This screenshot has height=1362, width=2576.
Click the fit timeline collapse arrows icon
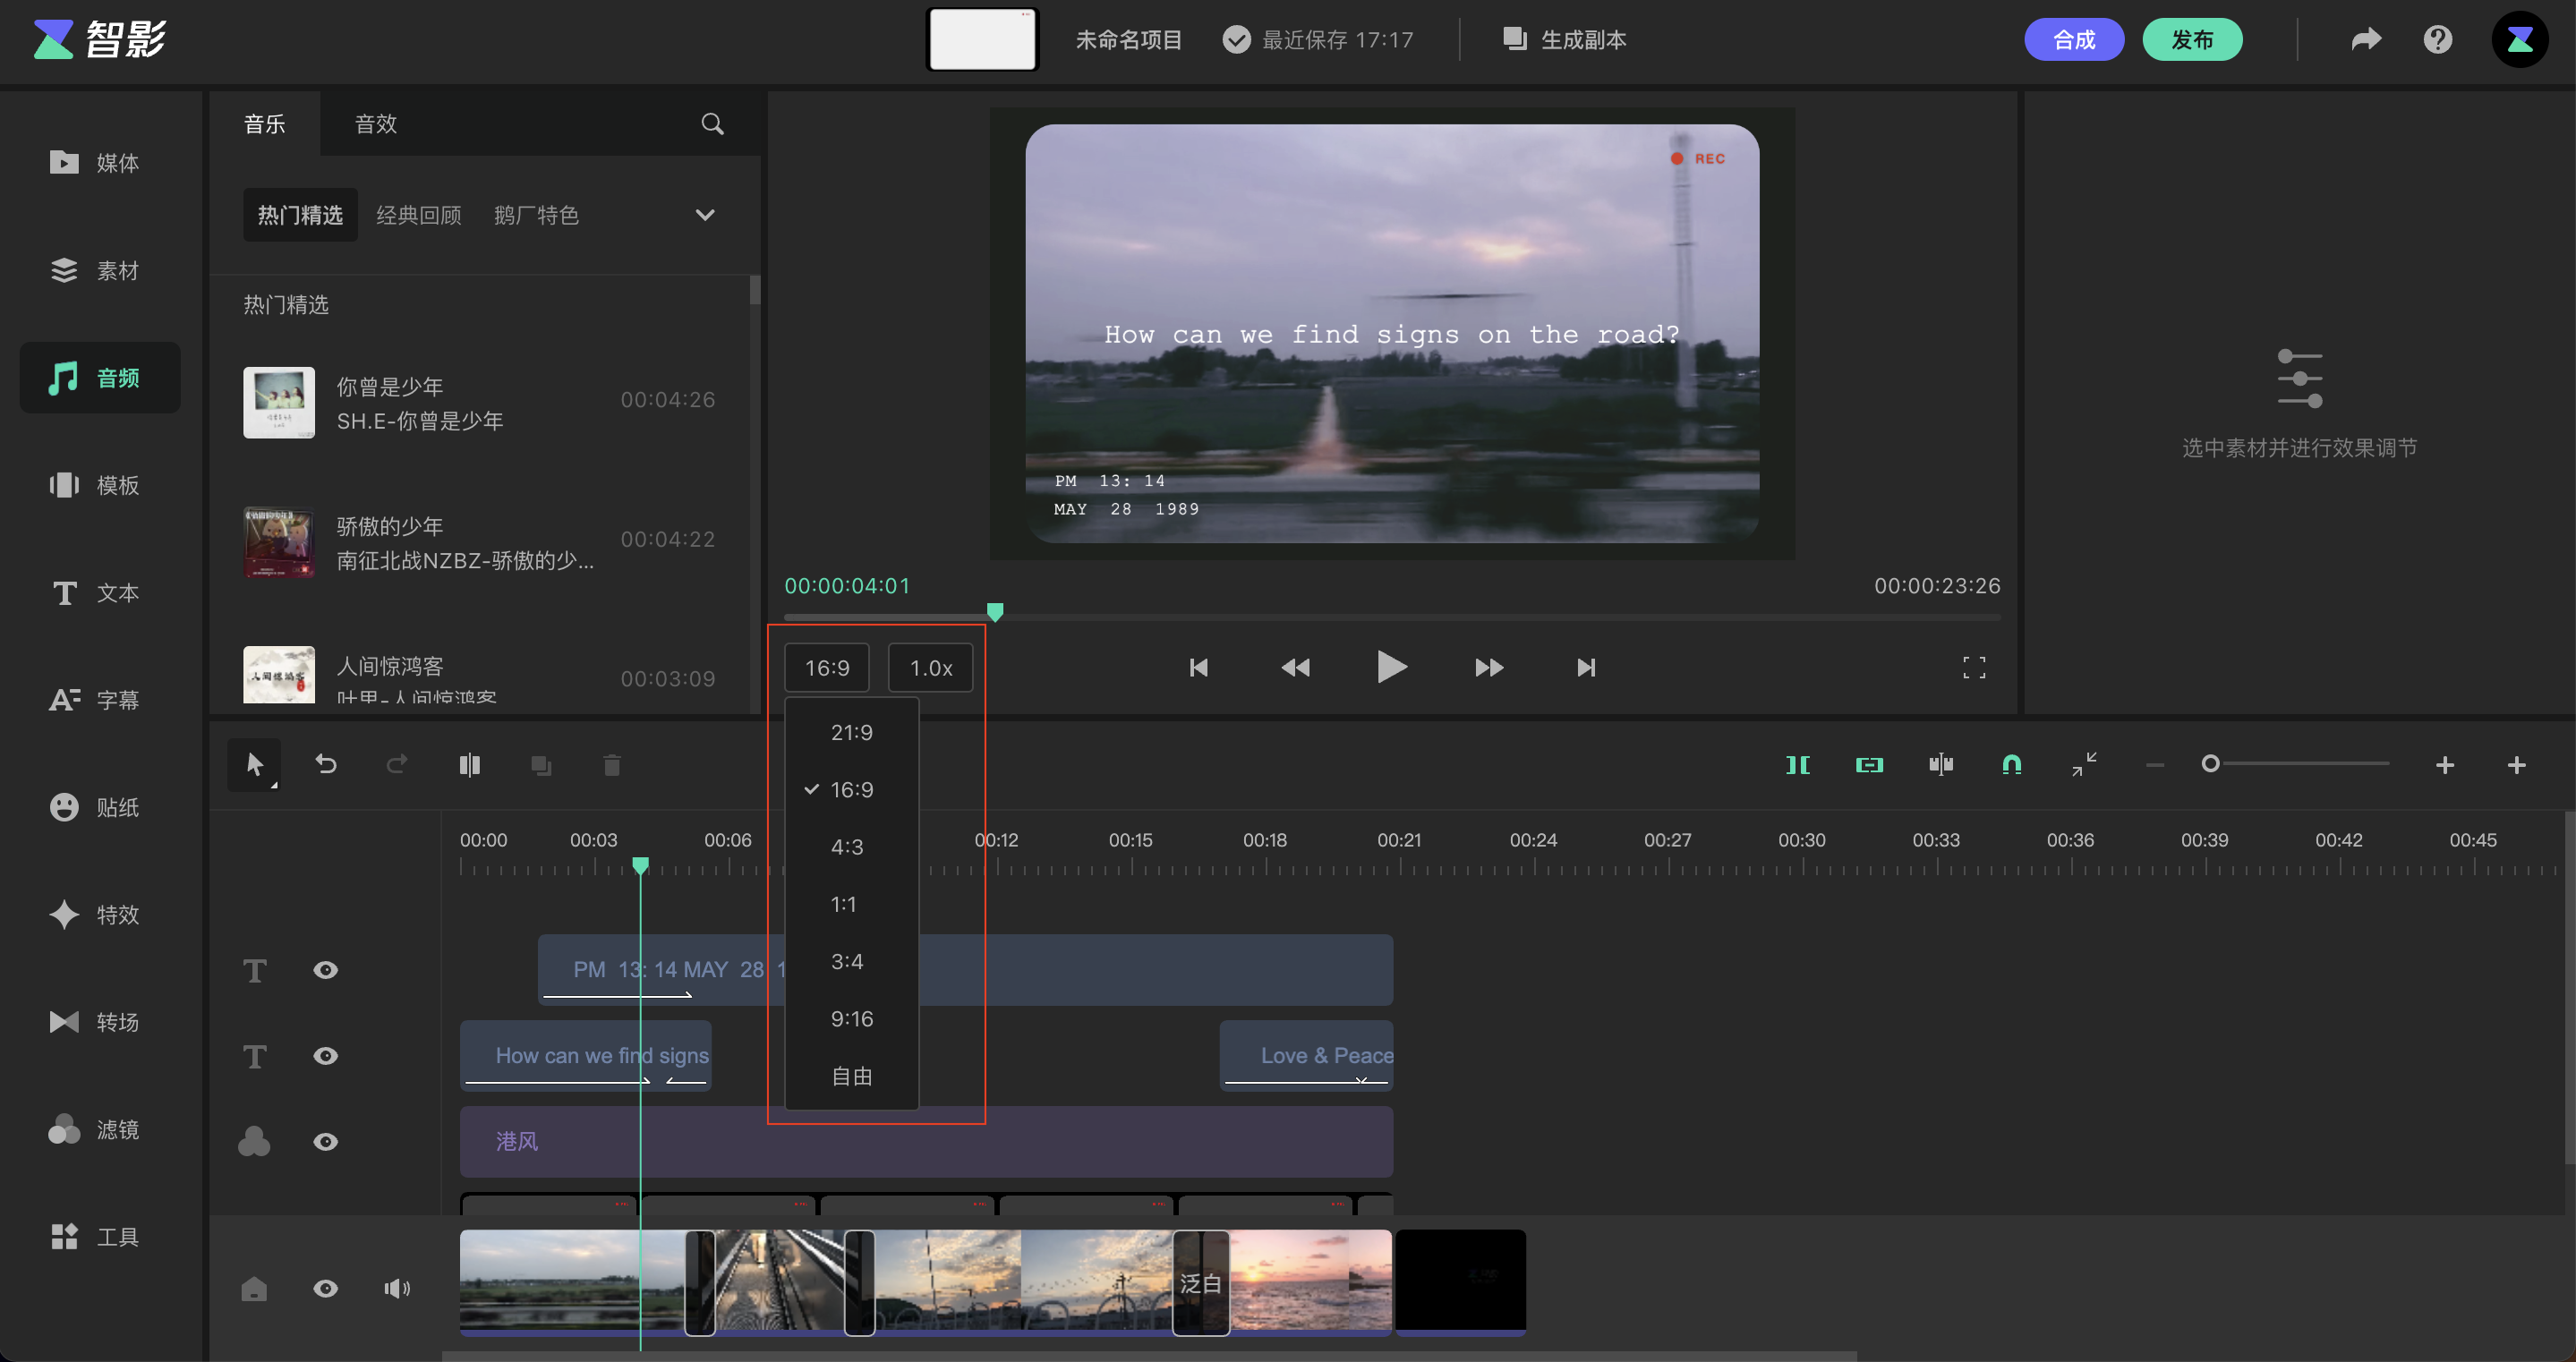point(2084,765)
